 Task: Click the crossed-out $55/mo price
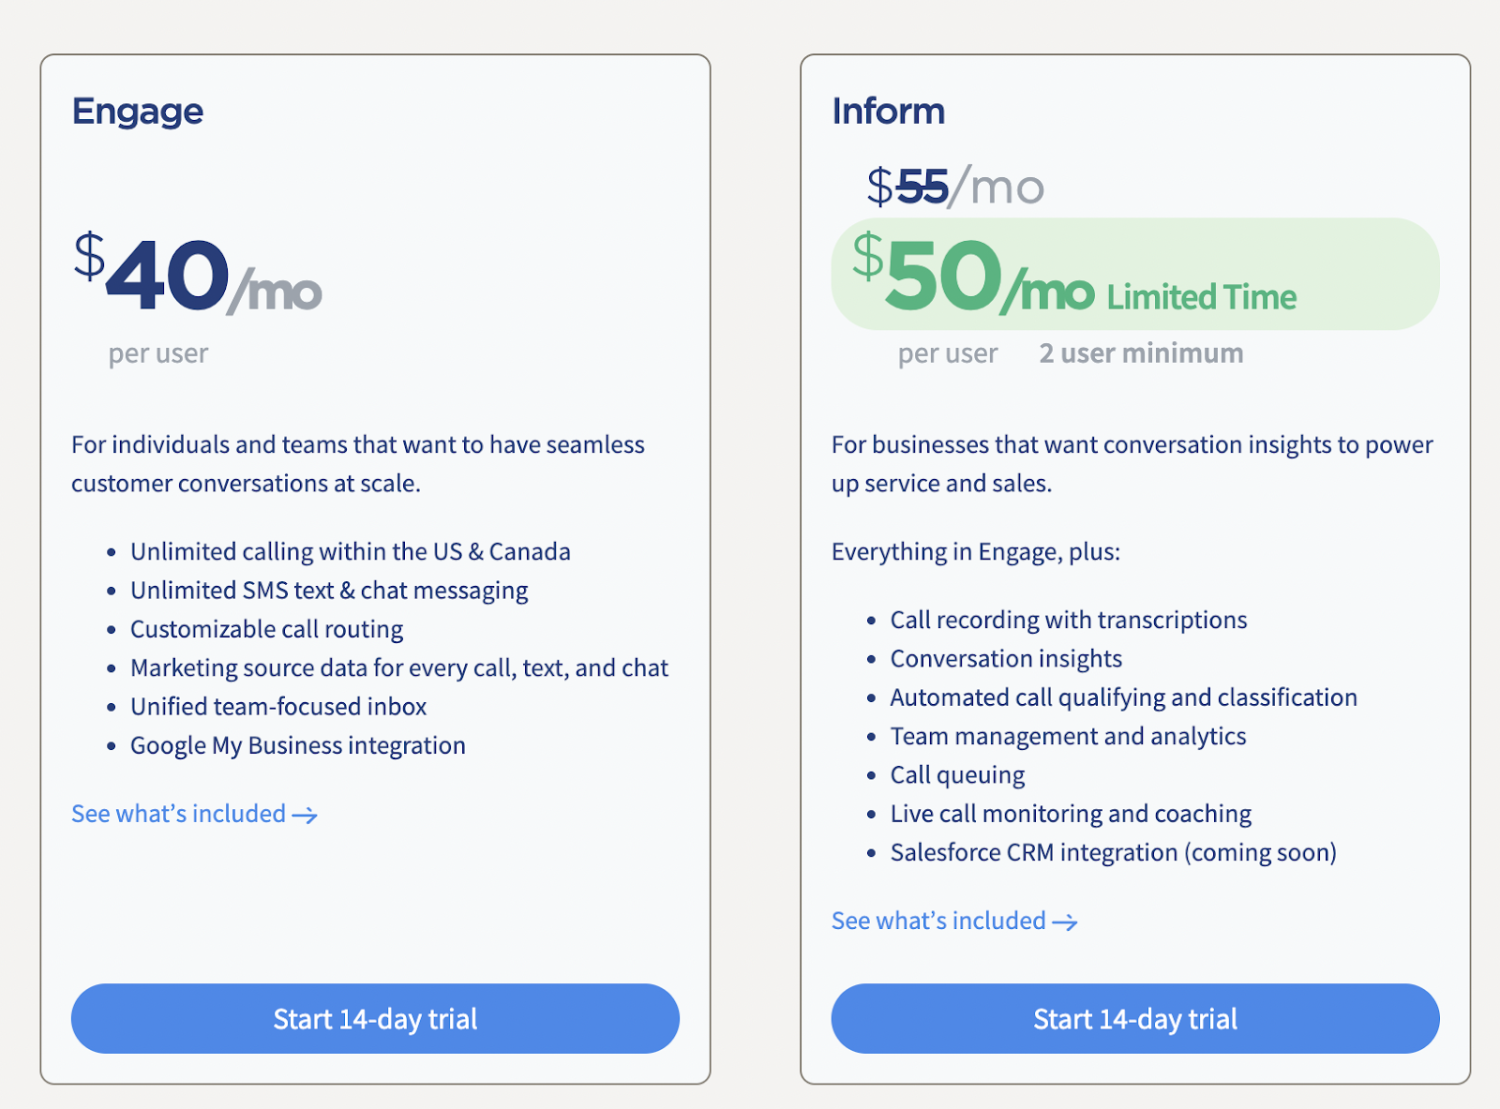955,187
